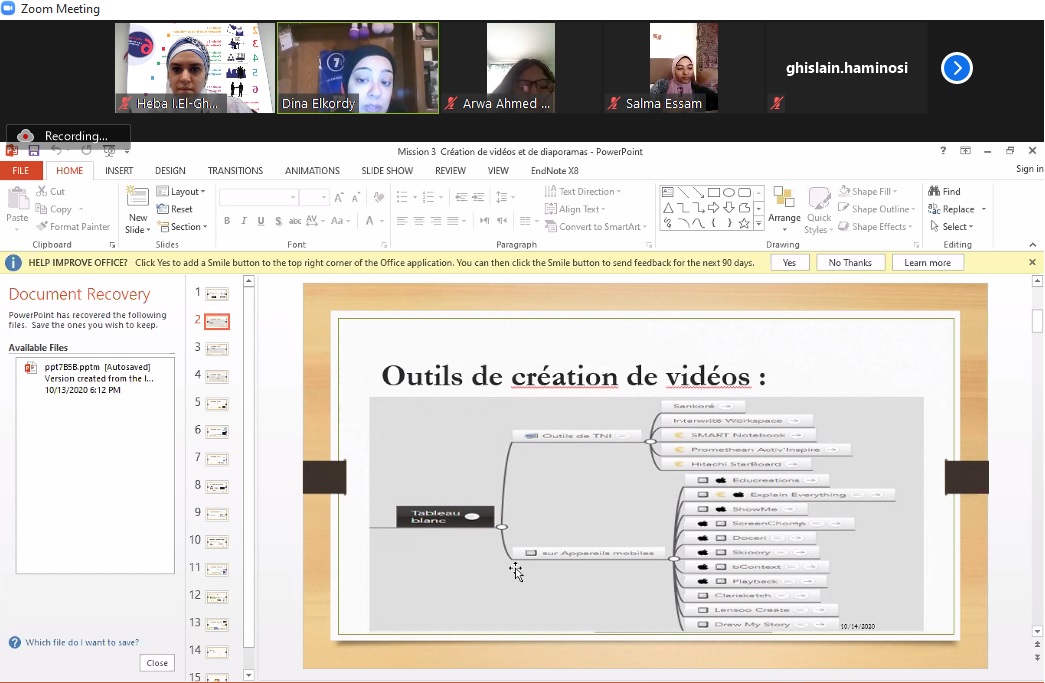This screenshot has width=1045, height=683.
Task: Click the Reset slide button
Action: (x=176, y=209)
